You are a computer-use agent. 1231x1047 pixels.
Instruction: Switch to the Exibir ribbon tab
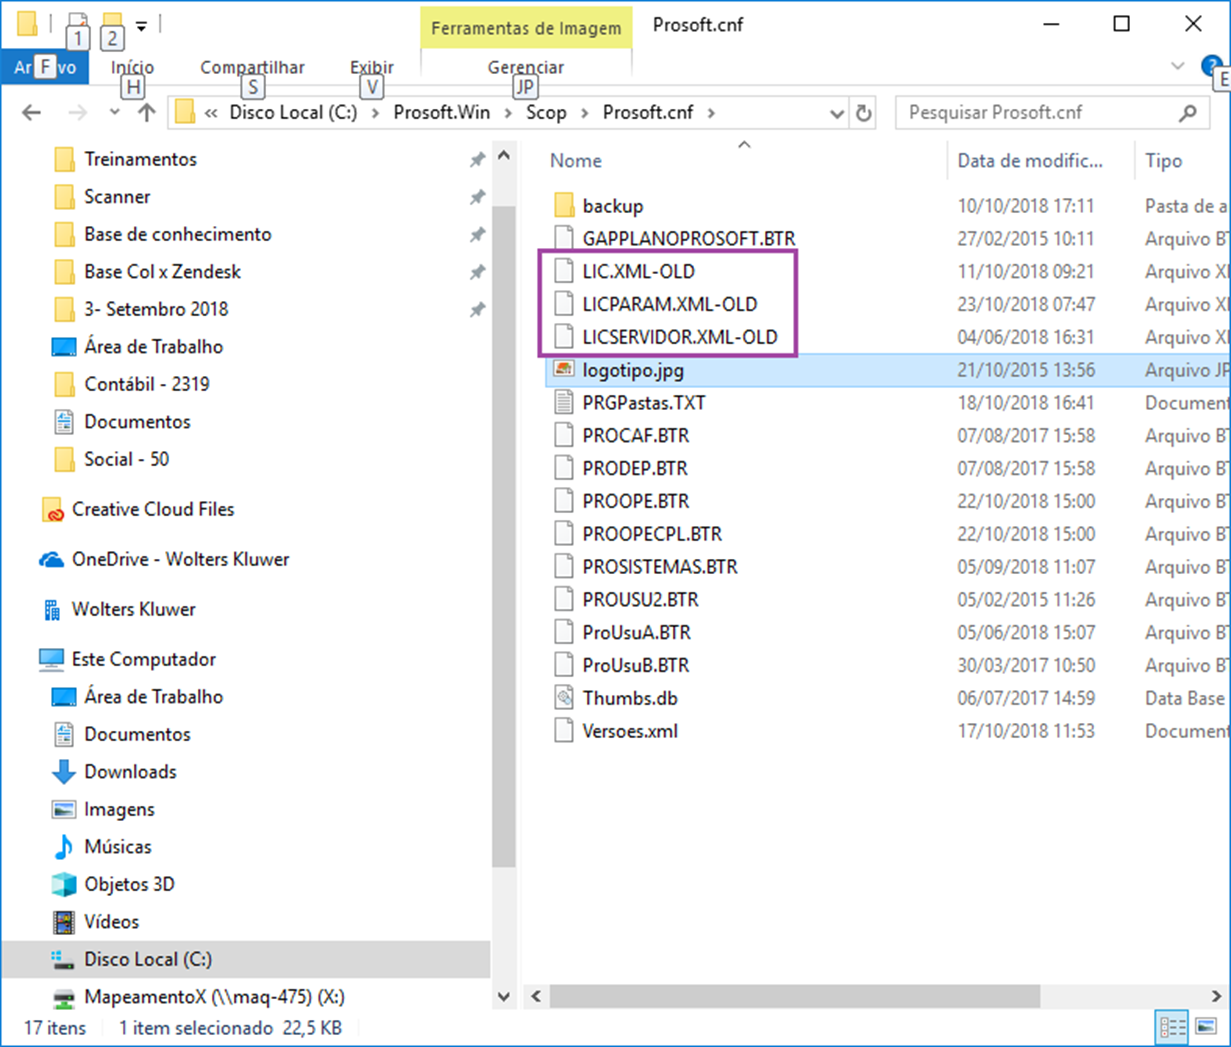click(x=372, y=67)
